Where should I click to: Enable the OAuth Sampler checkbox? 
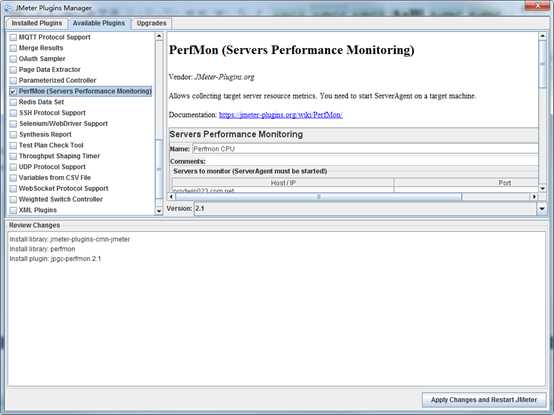[13, 59]
